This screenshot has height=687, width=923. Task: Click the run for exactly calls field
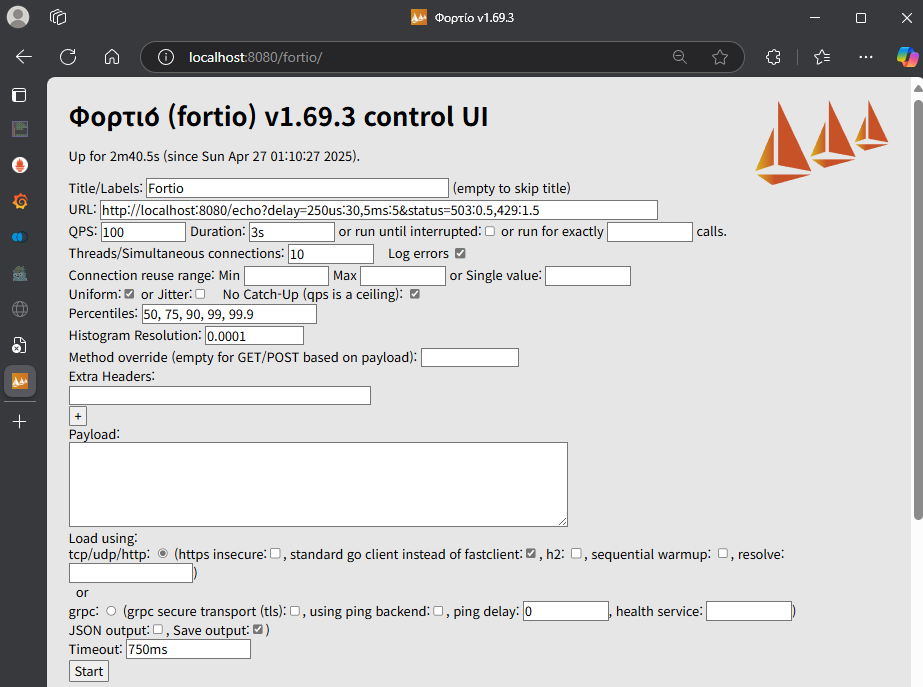pyautogui.click(x=650, y=232)
